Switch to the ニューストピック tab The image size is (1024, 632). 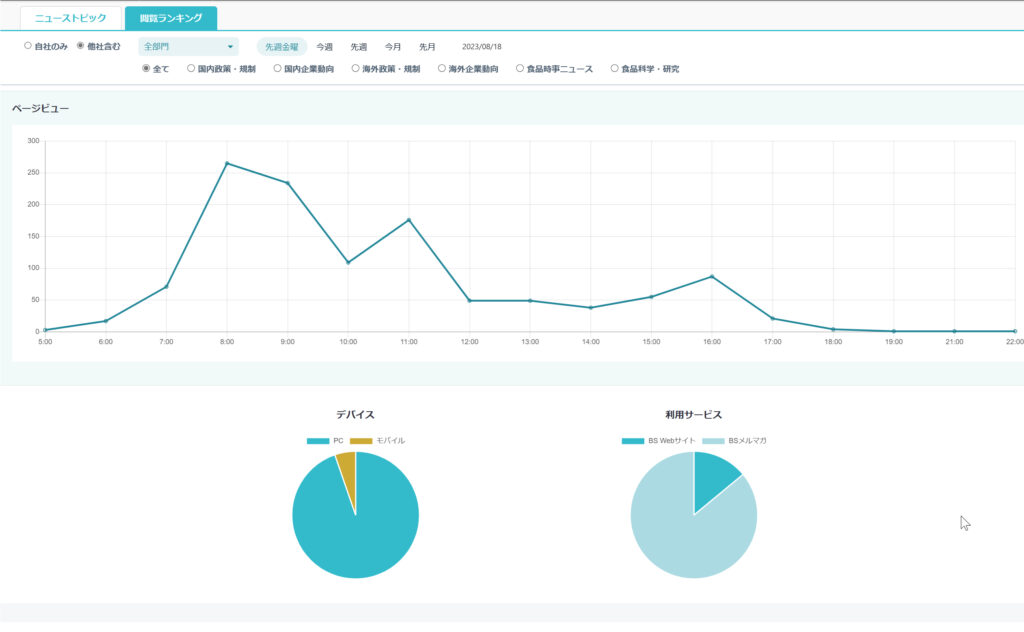[x=71, y=18]
